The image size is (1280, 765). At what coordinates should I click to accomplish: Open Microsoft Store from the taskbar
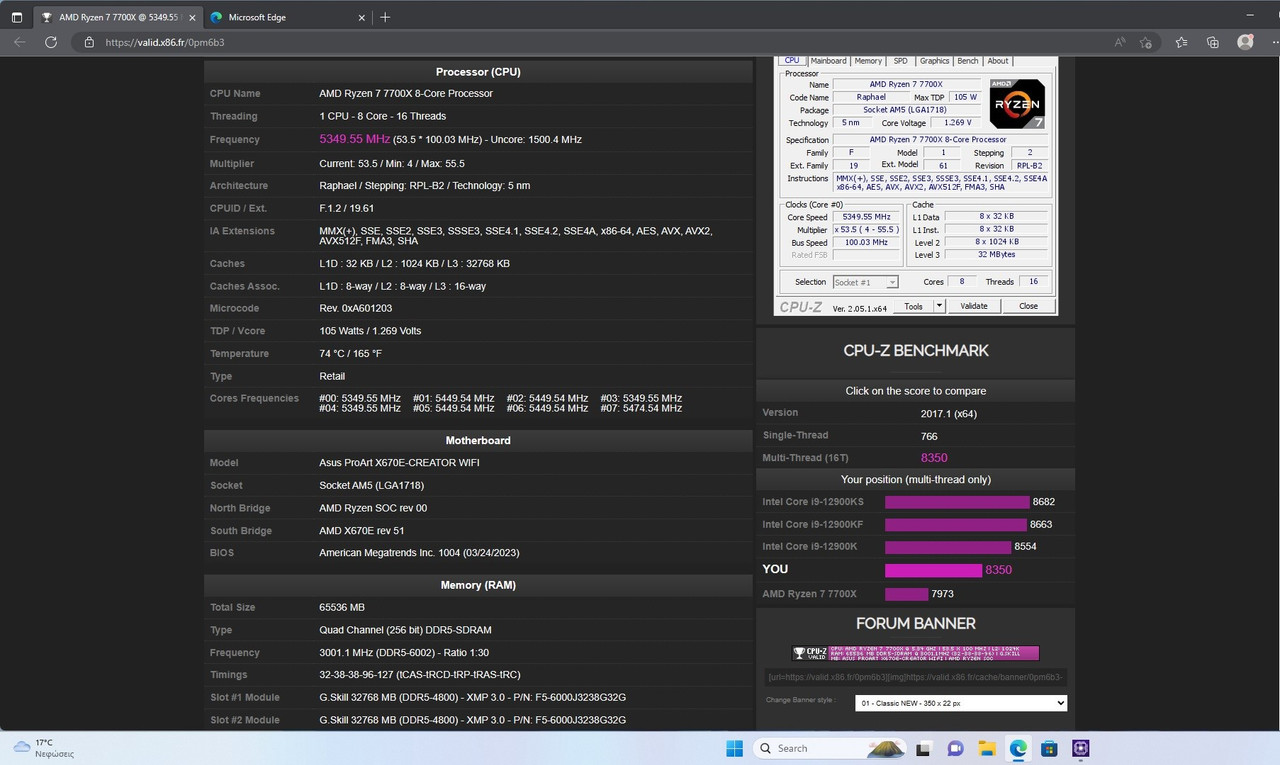point(1049,748)
